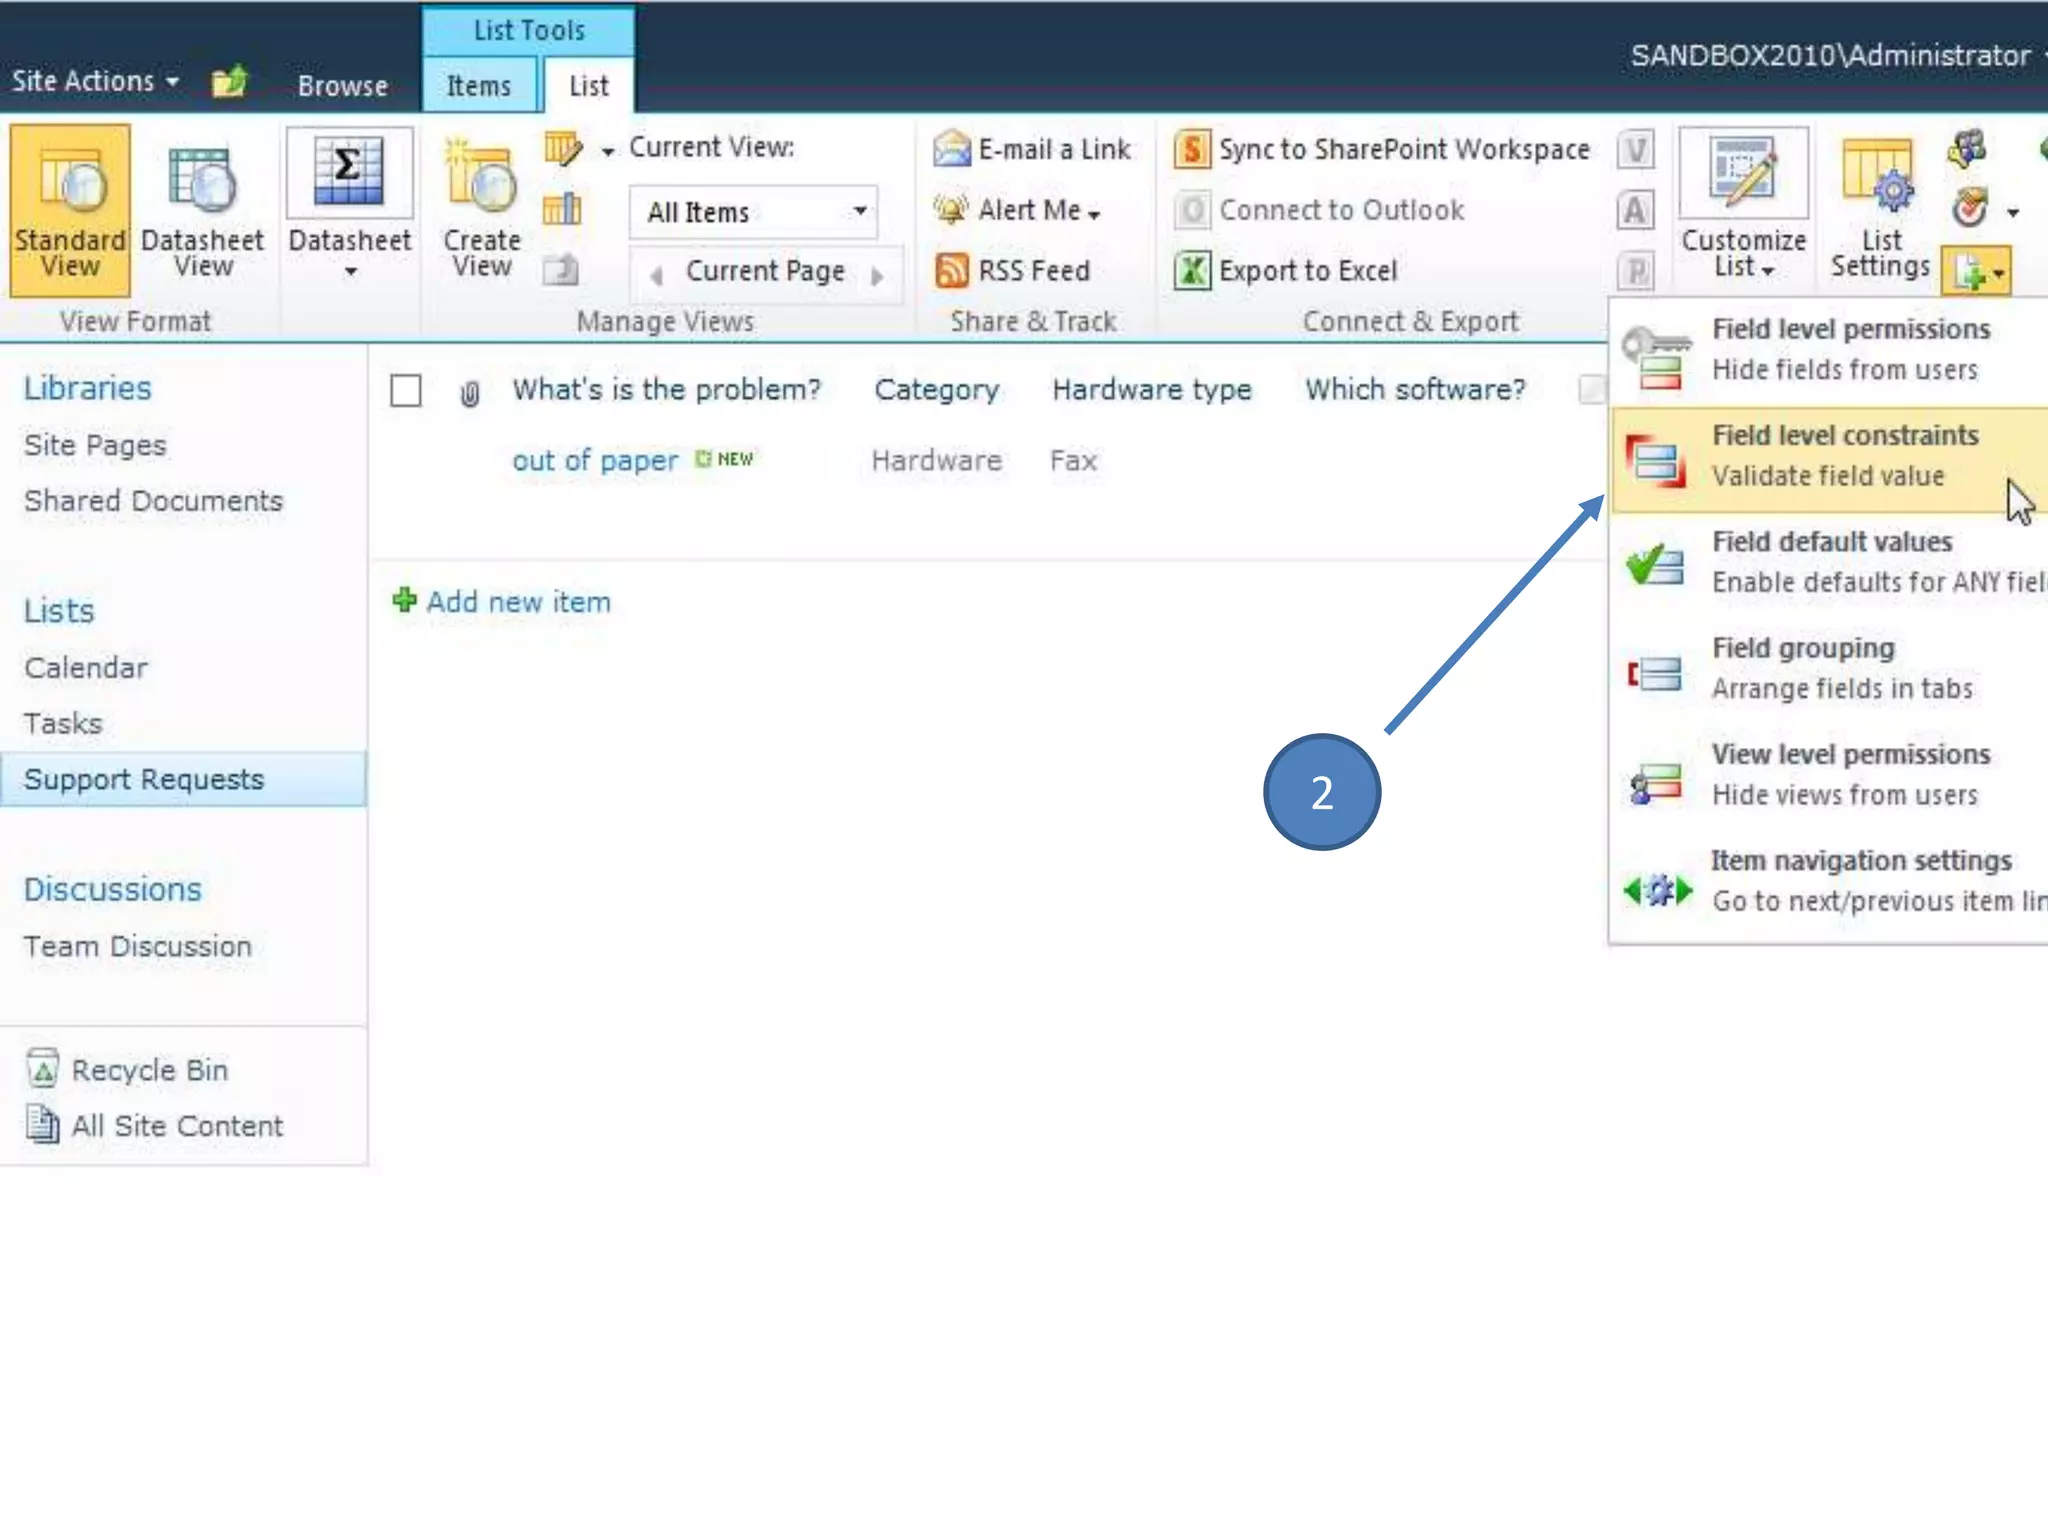Click the Create Column icon
This screenshot has height=1536, width=2048.
pos(562,210)
